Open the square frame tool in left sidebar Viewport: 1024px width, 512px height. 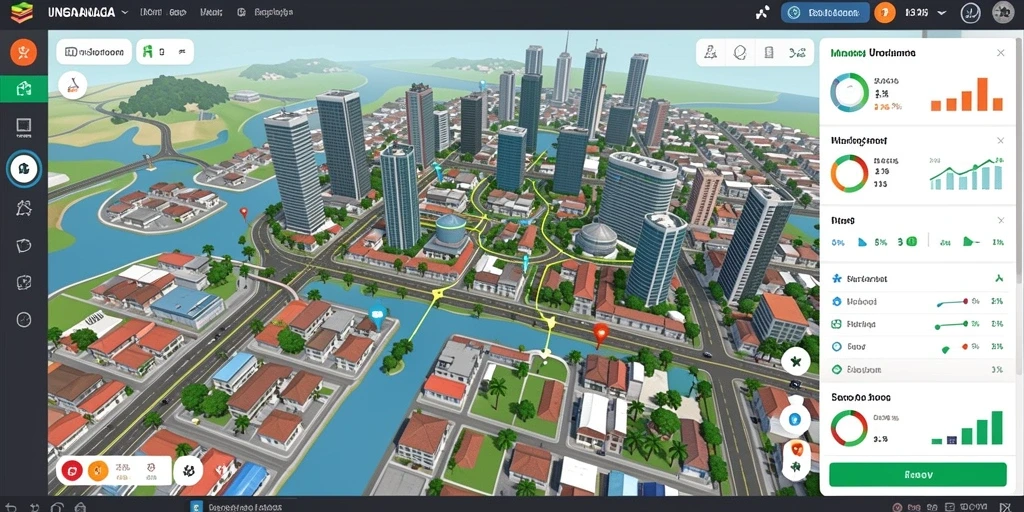pyautogui.click(x=24, y=127)
